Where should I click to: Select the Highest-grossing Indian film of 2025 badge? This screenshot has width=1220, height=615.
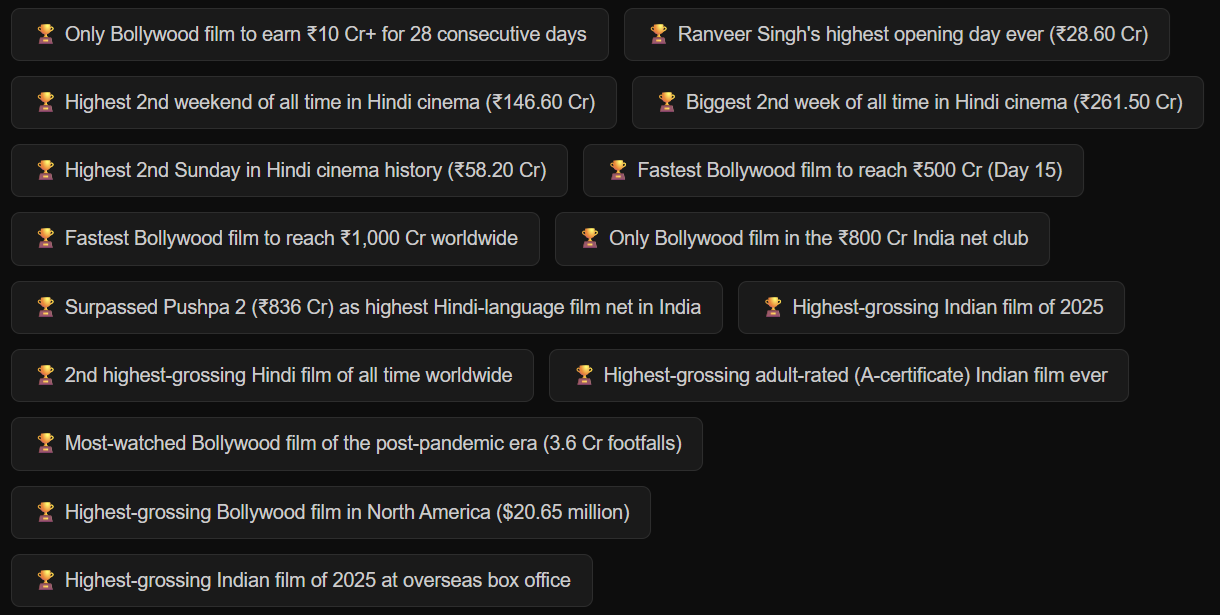pyautogui.click(x=931, y=307)
